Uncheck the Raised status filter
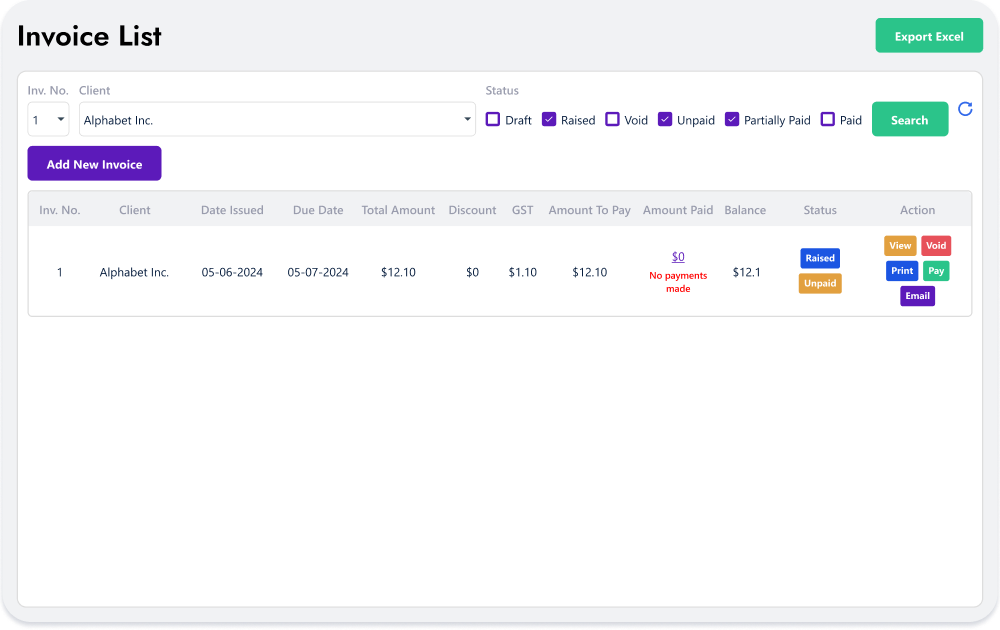The height and width of the screenshot is (630, 1000). pyautogui.click(x=548, y=119)
